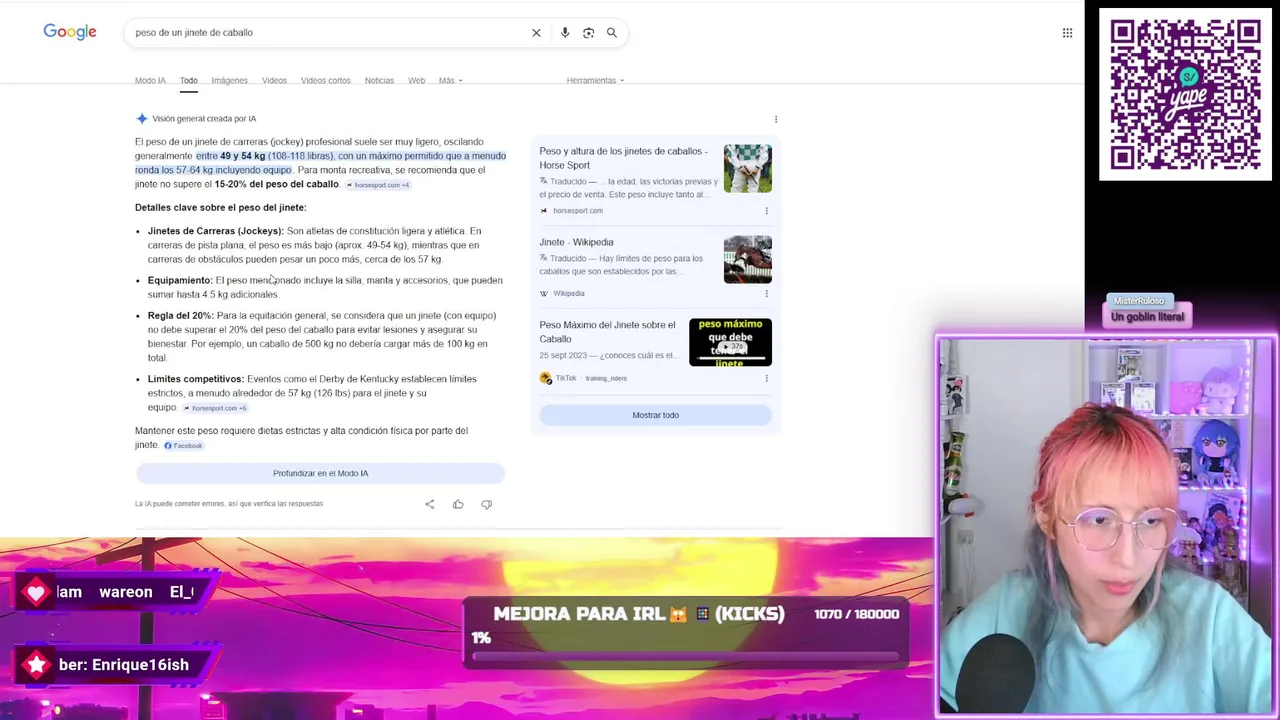This screenshot has width=1280, height=720.
Task: Click the donation goal progress bar
Action: pyautogui.click(x=685, y=657)
